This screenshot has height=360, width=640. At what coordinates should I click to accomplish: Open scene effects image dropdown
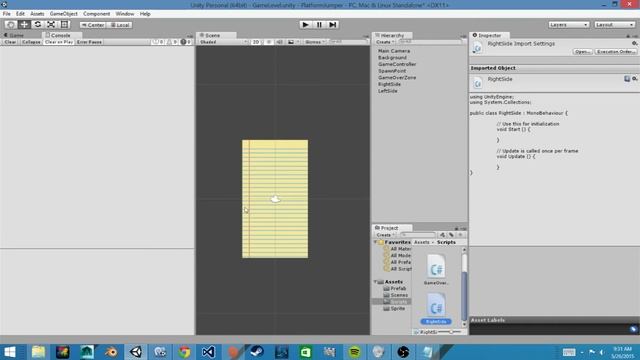(293, 42)
